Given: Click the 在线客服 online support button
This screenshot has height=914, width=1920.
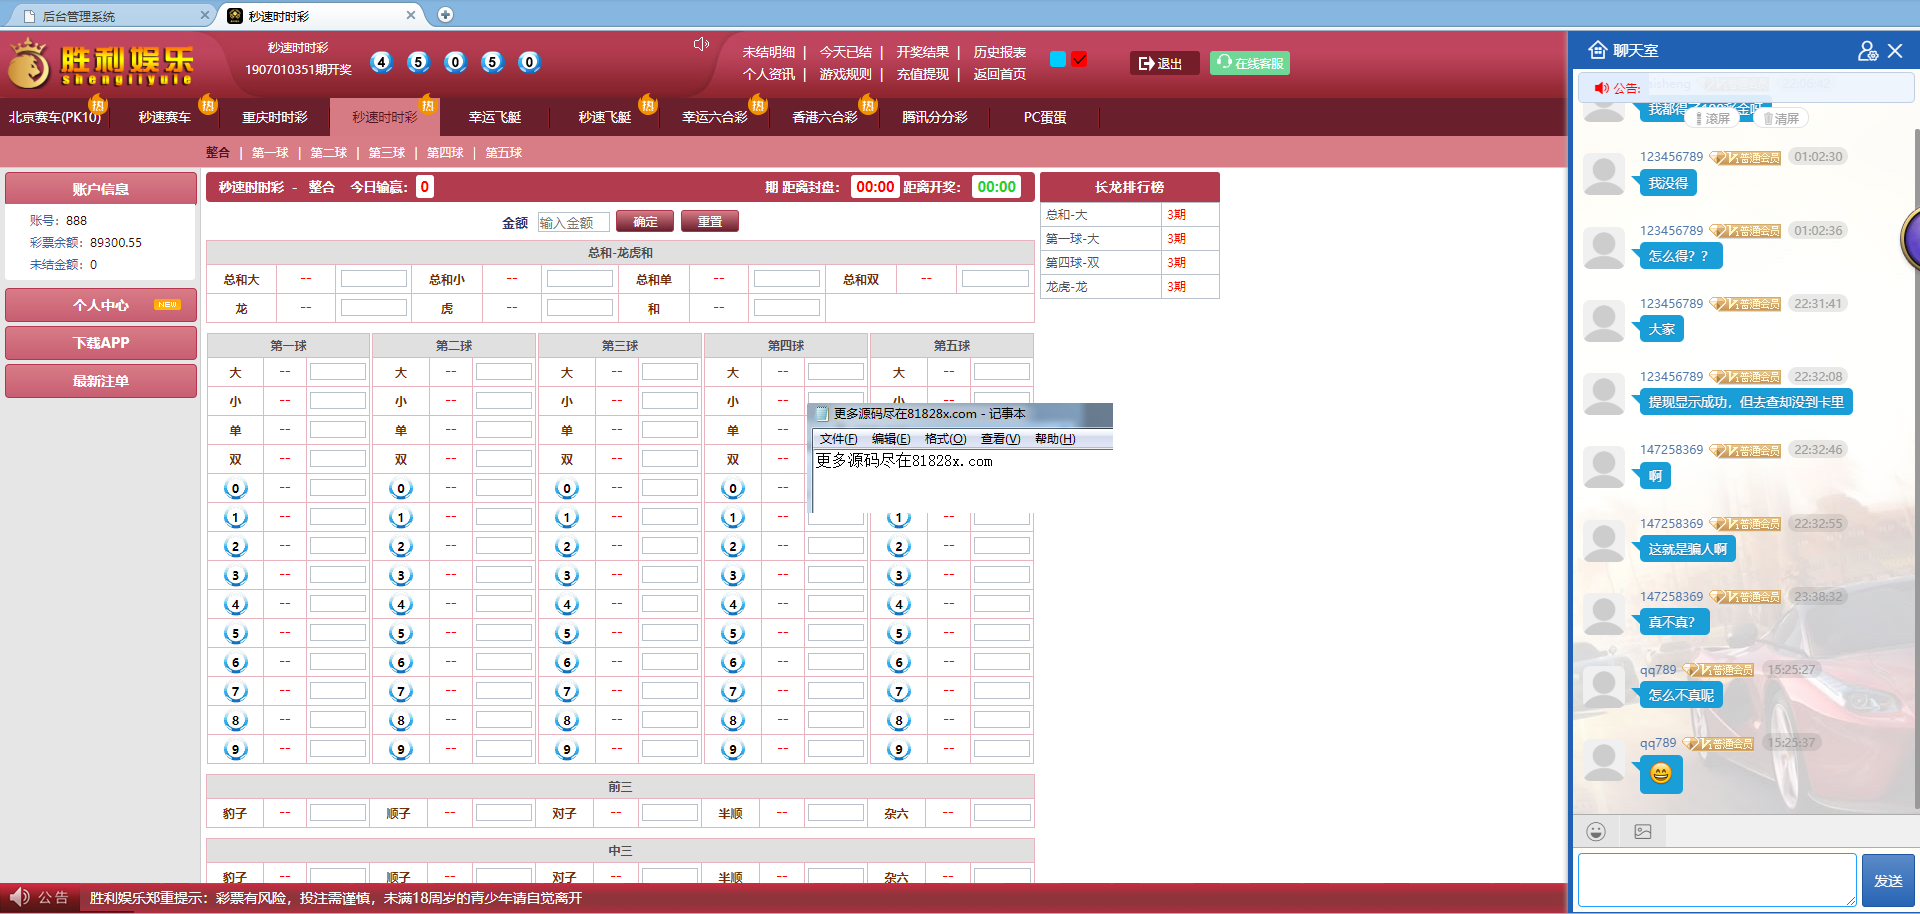Looking at the screenshot, I should tap(1249, 63).
